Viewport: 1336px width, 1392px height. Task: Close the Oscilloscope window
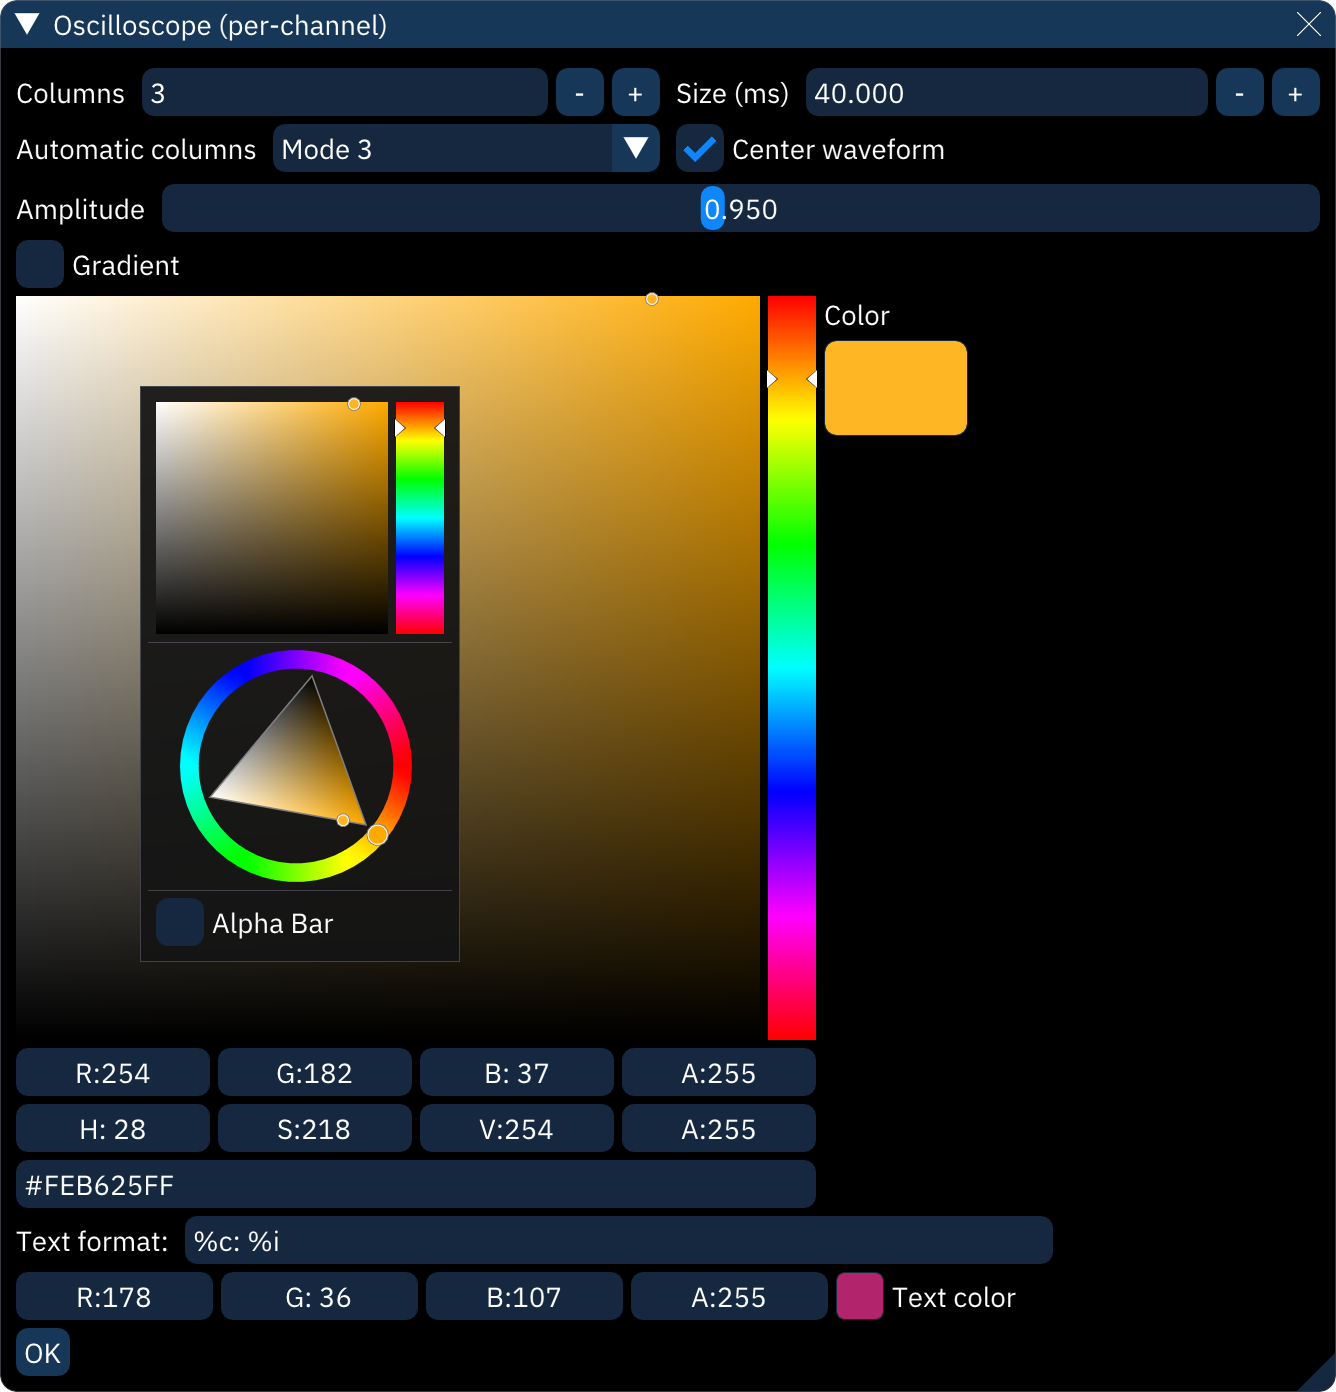1308,24
